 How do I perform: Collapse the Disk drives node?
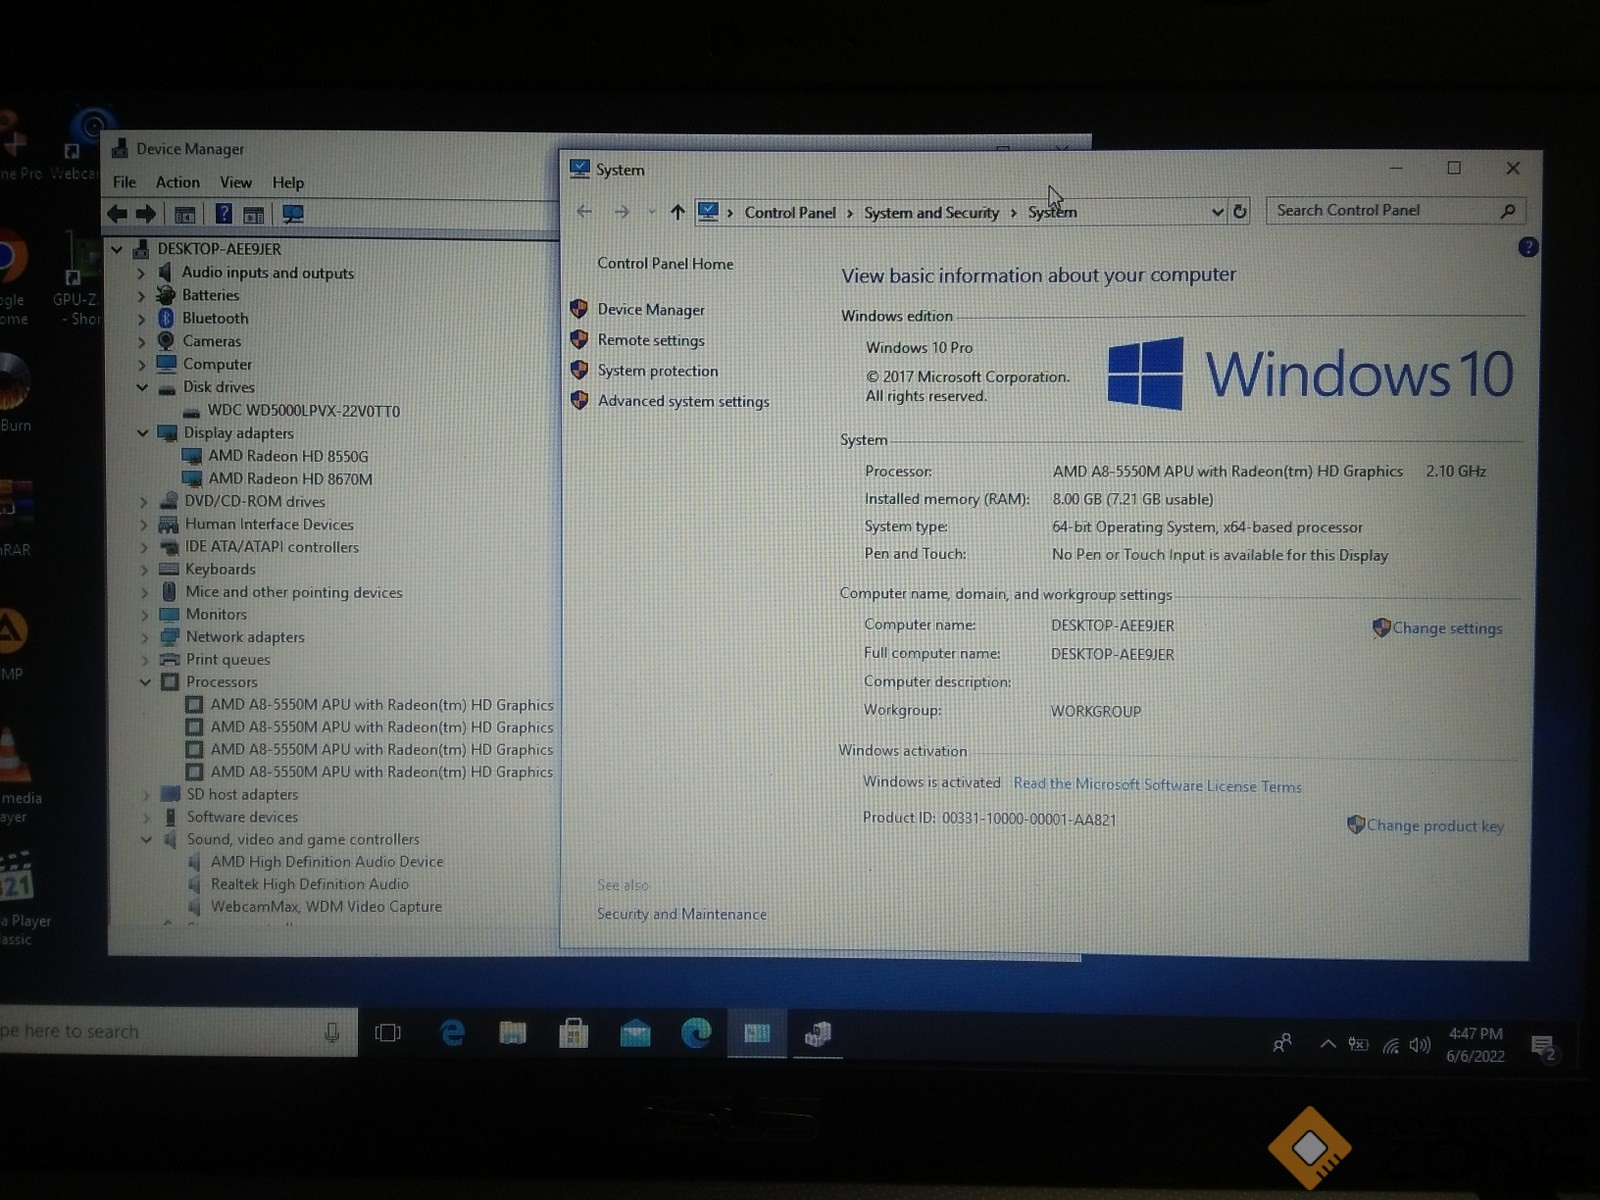pyautogui.click(x=142, y=387)
